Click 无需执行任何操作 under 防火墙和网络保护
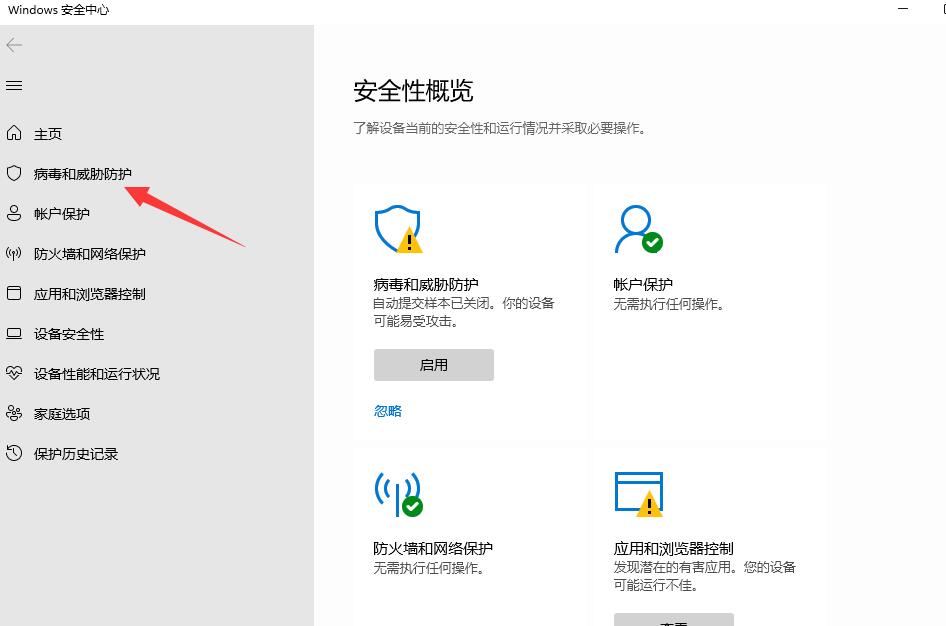 (x=427, y=568)
